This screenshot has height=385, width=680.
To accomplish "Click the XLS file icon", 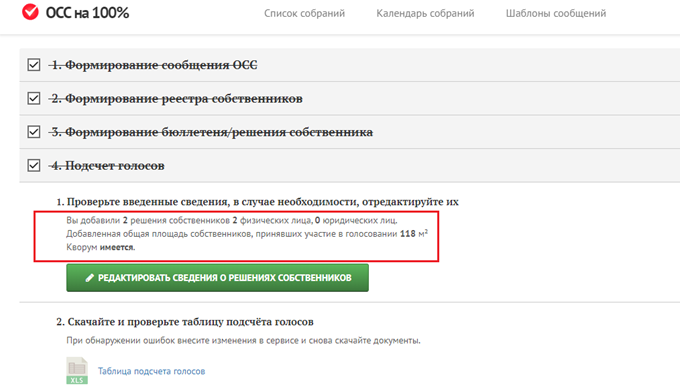I will pos(77,370).
